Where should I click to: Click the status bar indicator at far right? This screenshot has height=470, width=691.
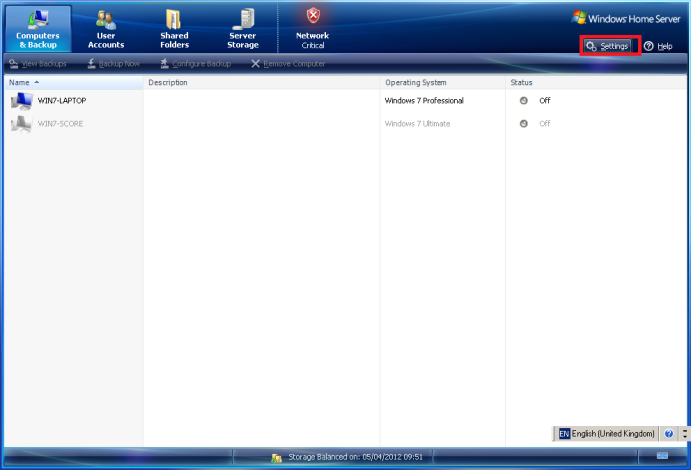[662, 456]
